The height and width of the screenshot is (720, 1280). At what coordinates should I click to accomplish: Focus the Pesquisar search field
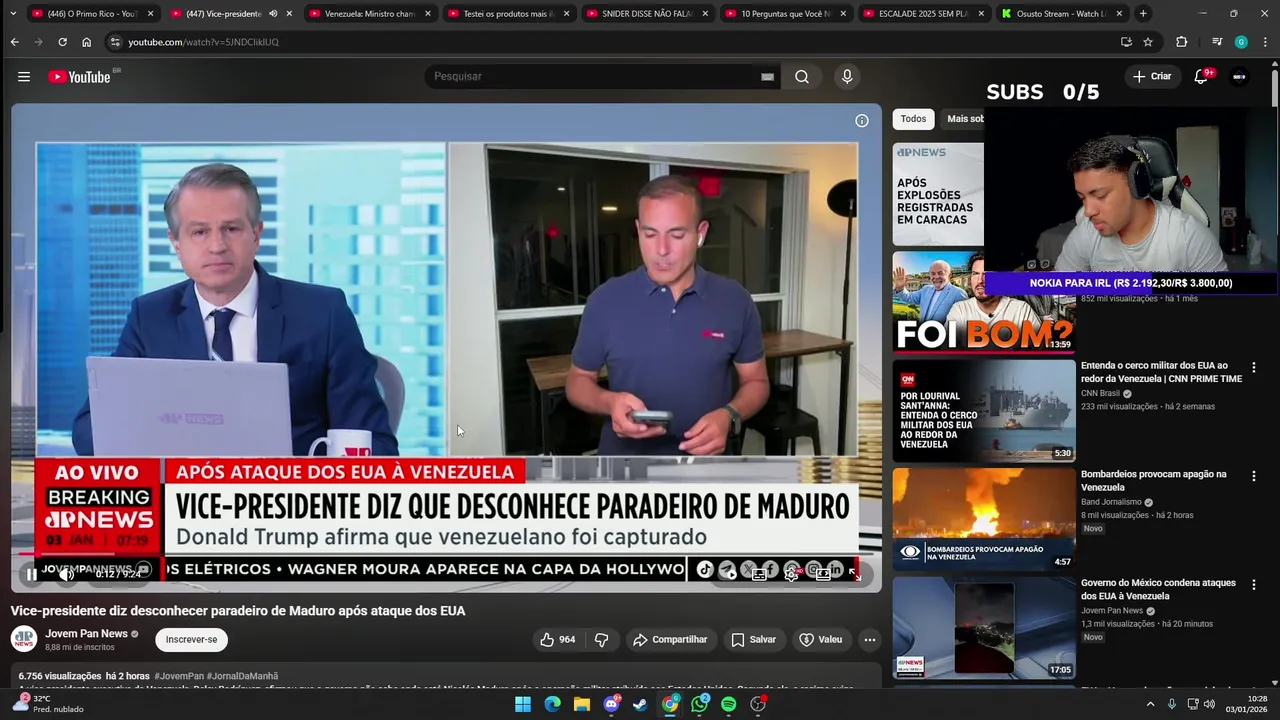[600, 77]
